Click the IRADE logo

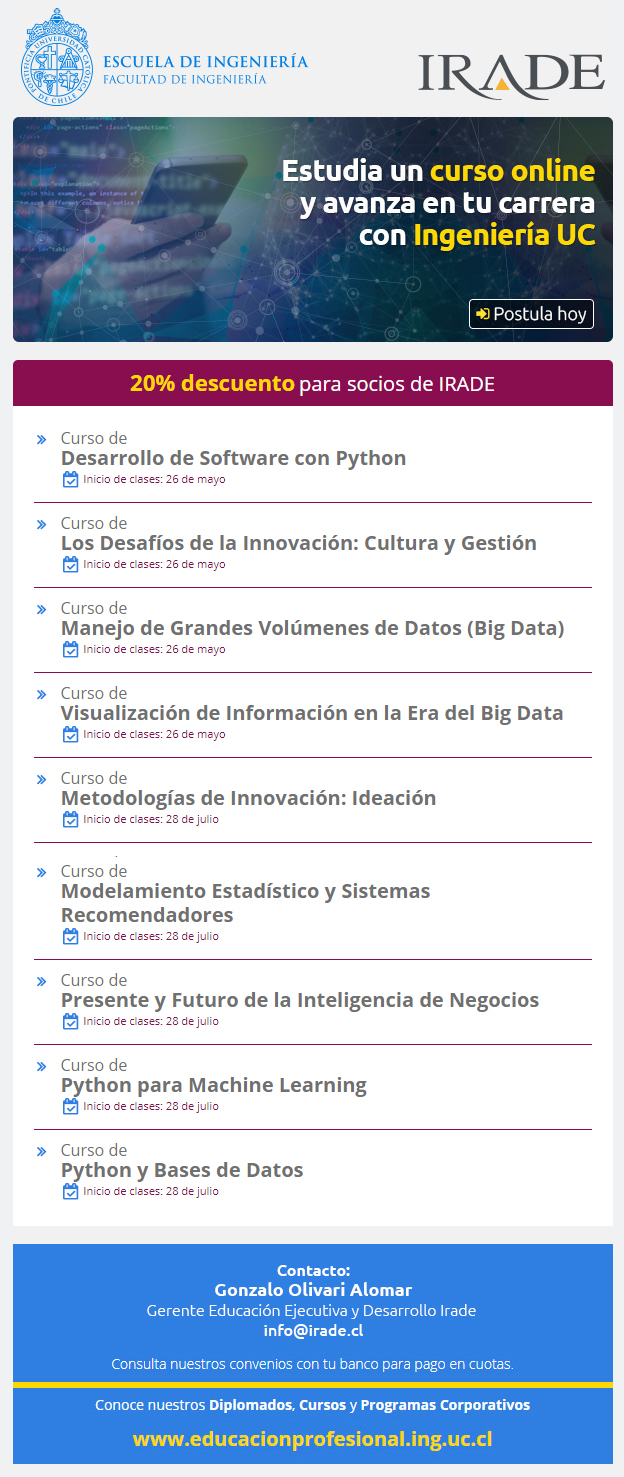(x=510, y=73)
